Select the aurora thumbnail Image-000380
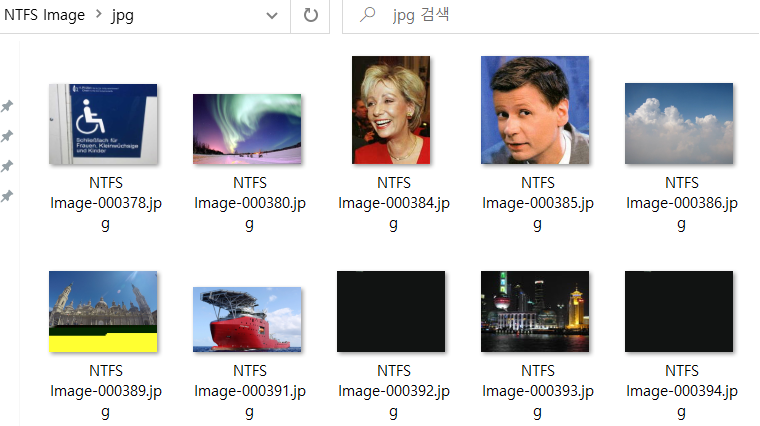Viewport: 760px width, 426px height. pos(247,129)
